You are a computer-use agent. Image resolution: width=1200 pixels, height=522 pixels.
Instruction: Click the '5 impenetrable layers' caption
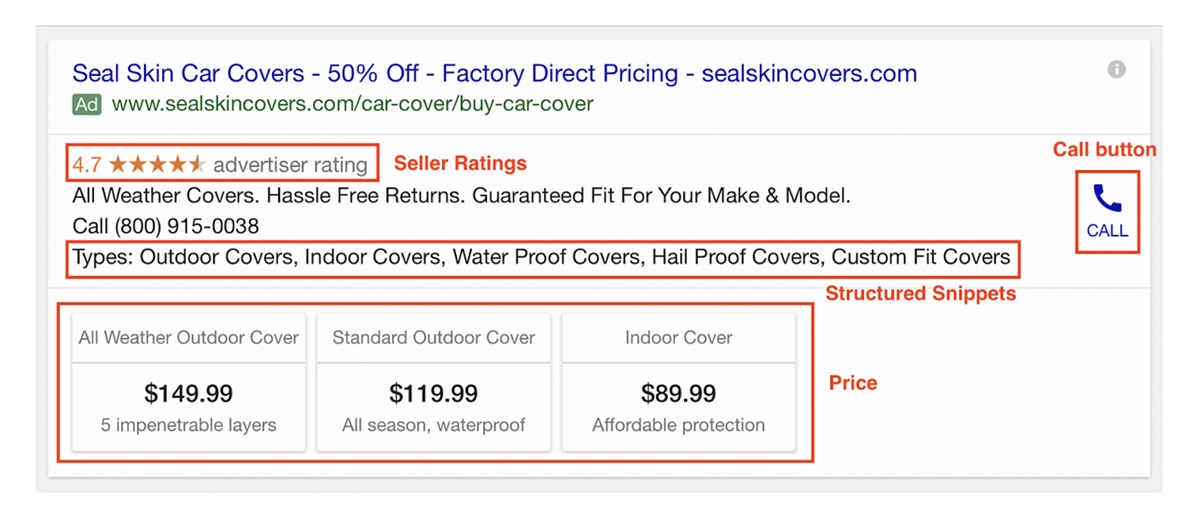point(189,425)
